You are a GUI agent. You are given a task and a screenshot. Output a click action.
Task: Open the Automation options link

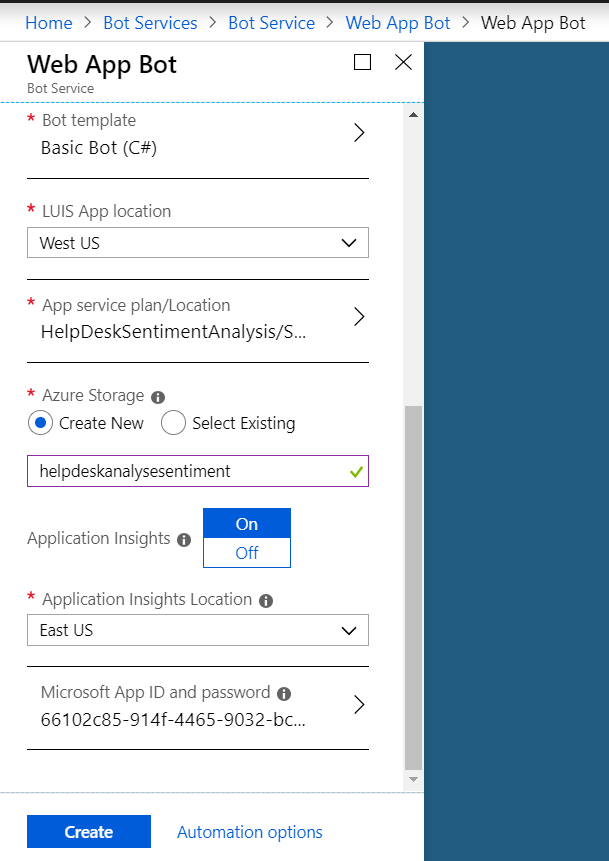pyautogui.click(x=250, y=832)
